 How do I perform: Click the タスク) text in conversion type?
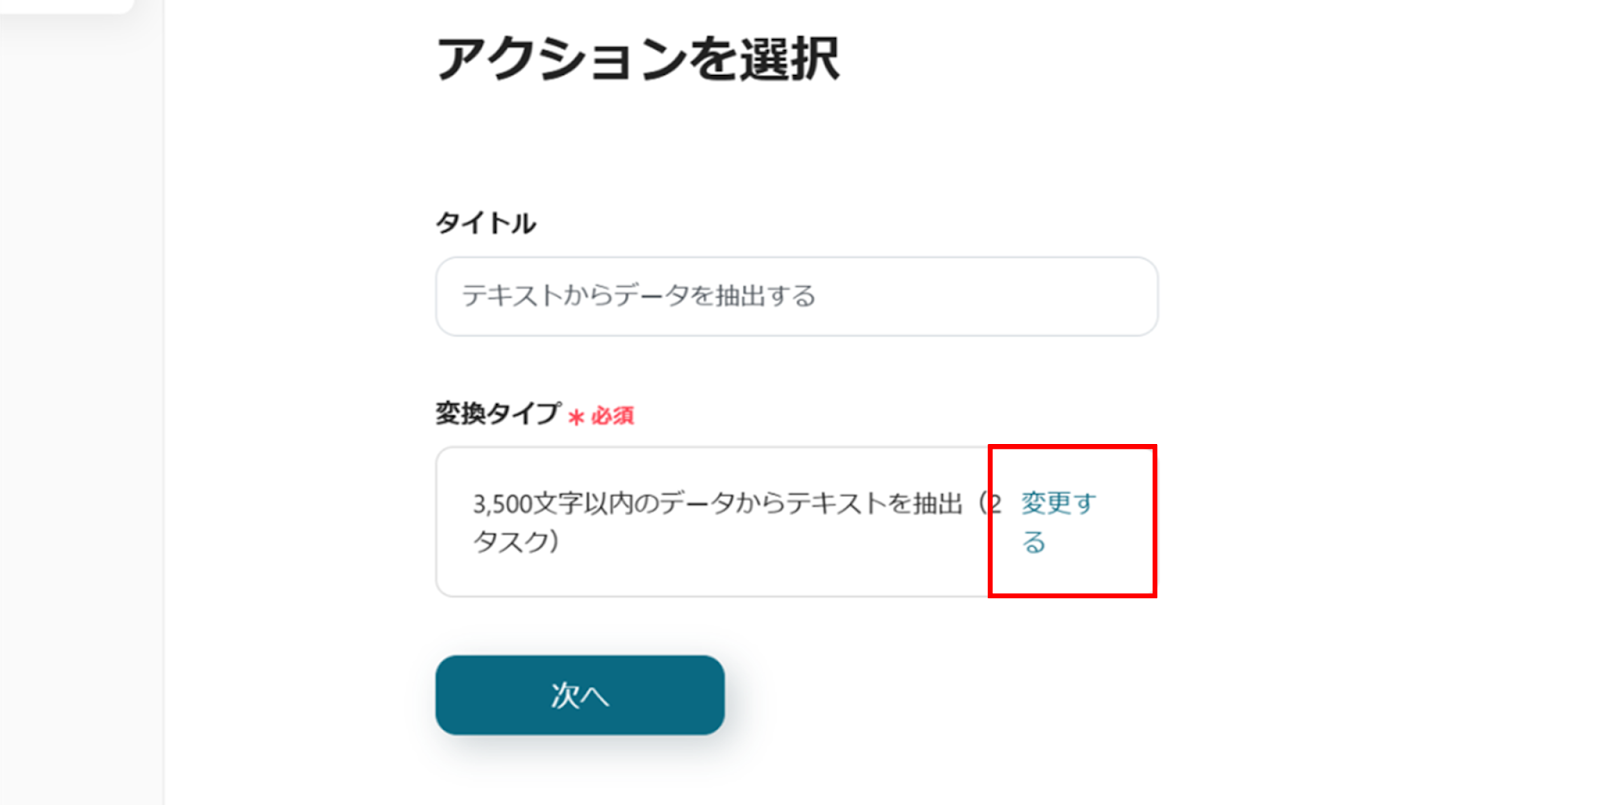pos(515,542)
